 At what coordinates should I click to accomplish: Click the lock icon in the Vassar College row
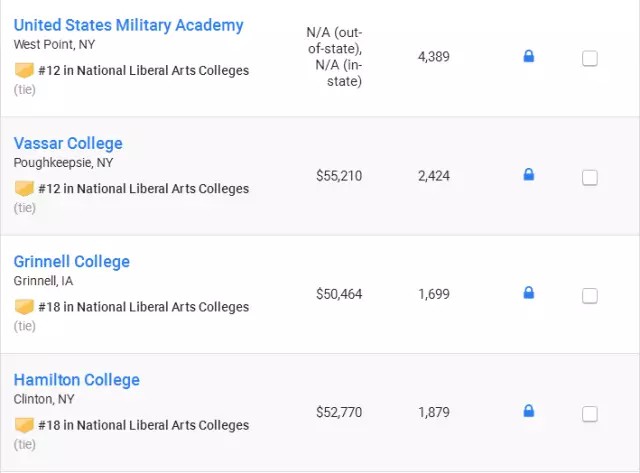point(529,175)
